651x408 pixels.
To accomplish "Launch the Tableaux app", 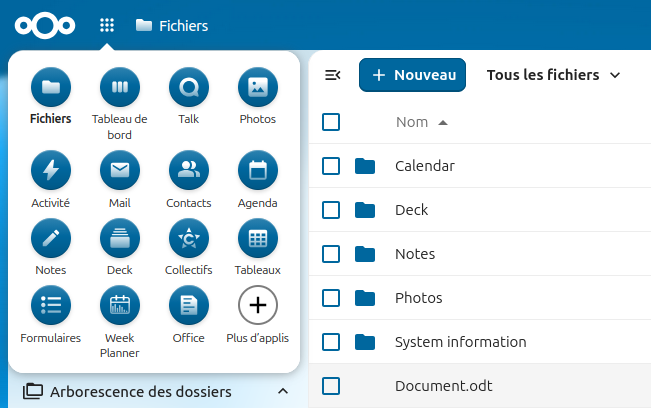I will [x=257, y=238].
